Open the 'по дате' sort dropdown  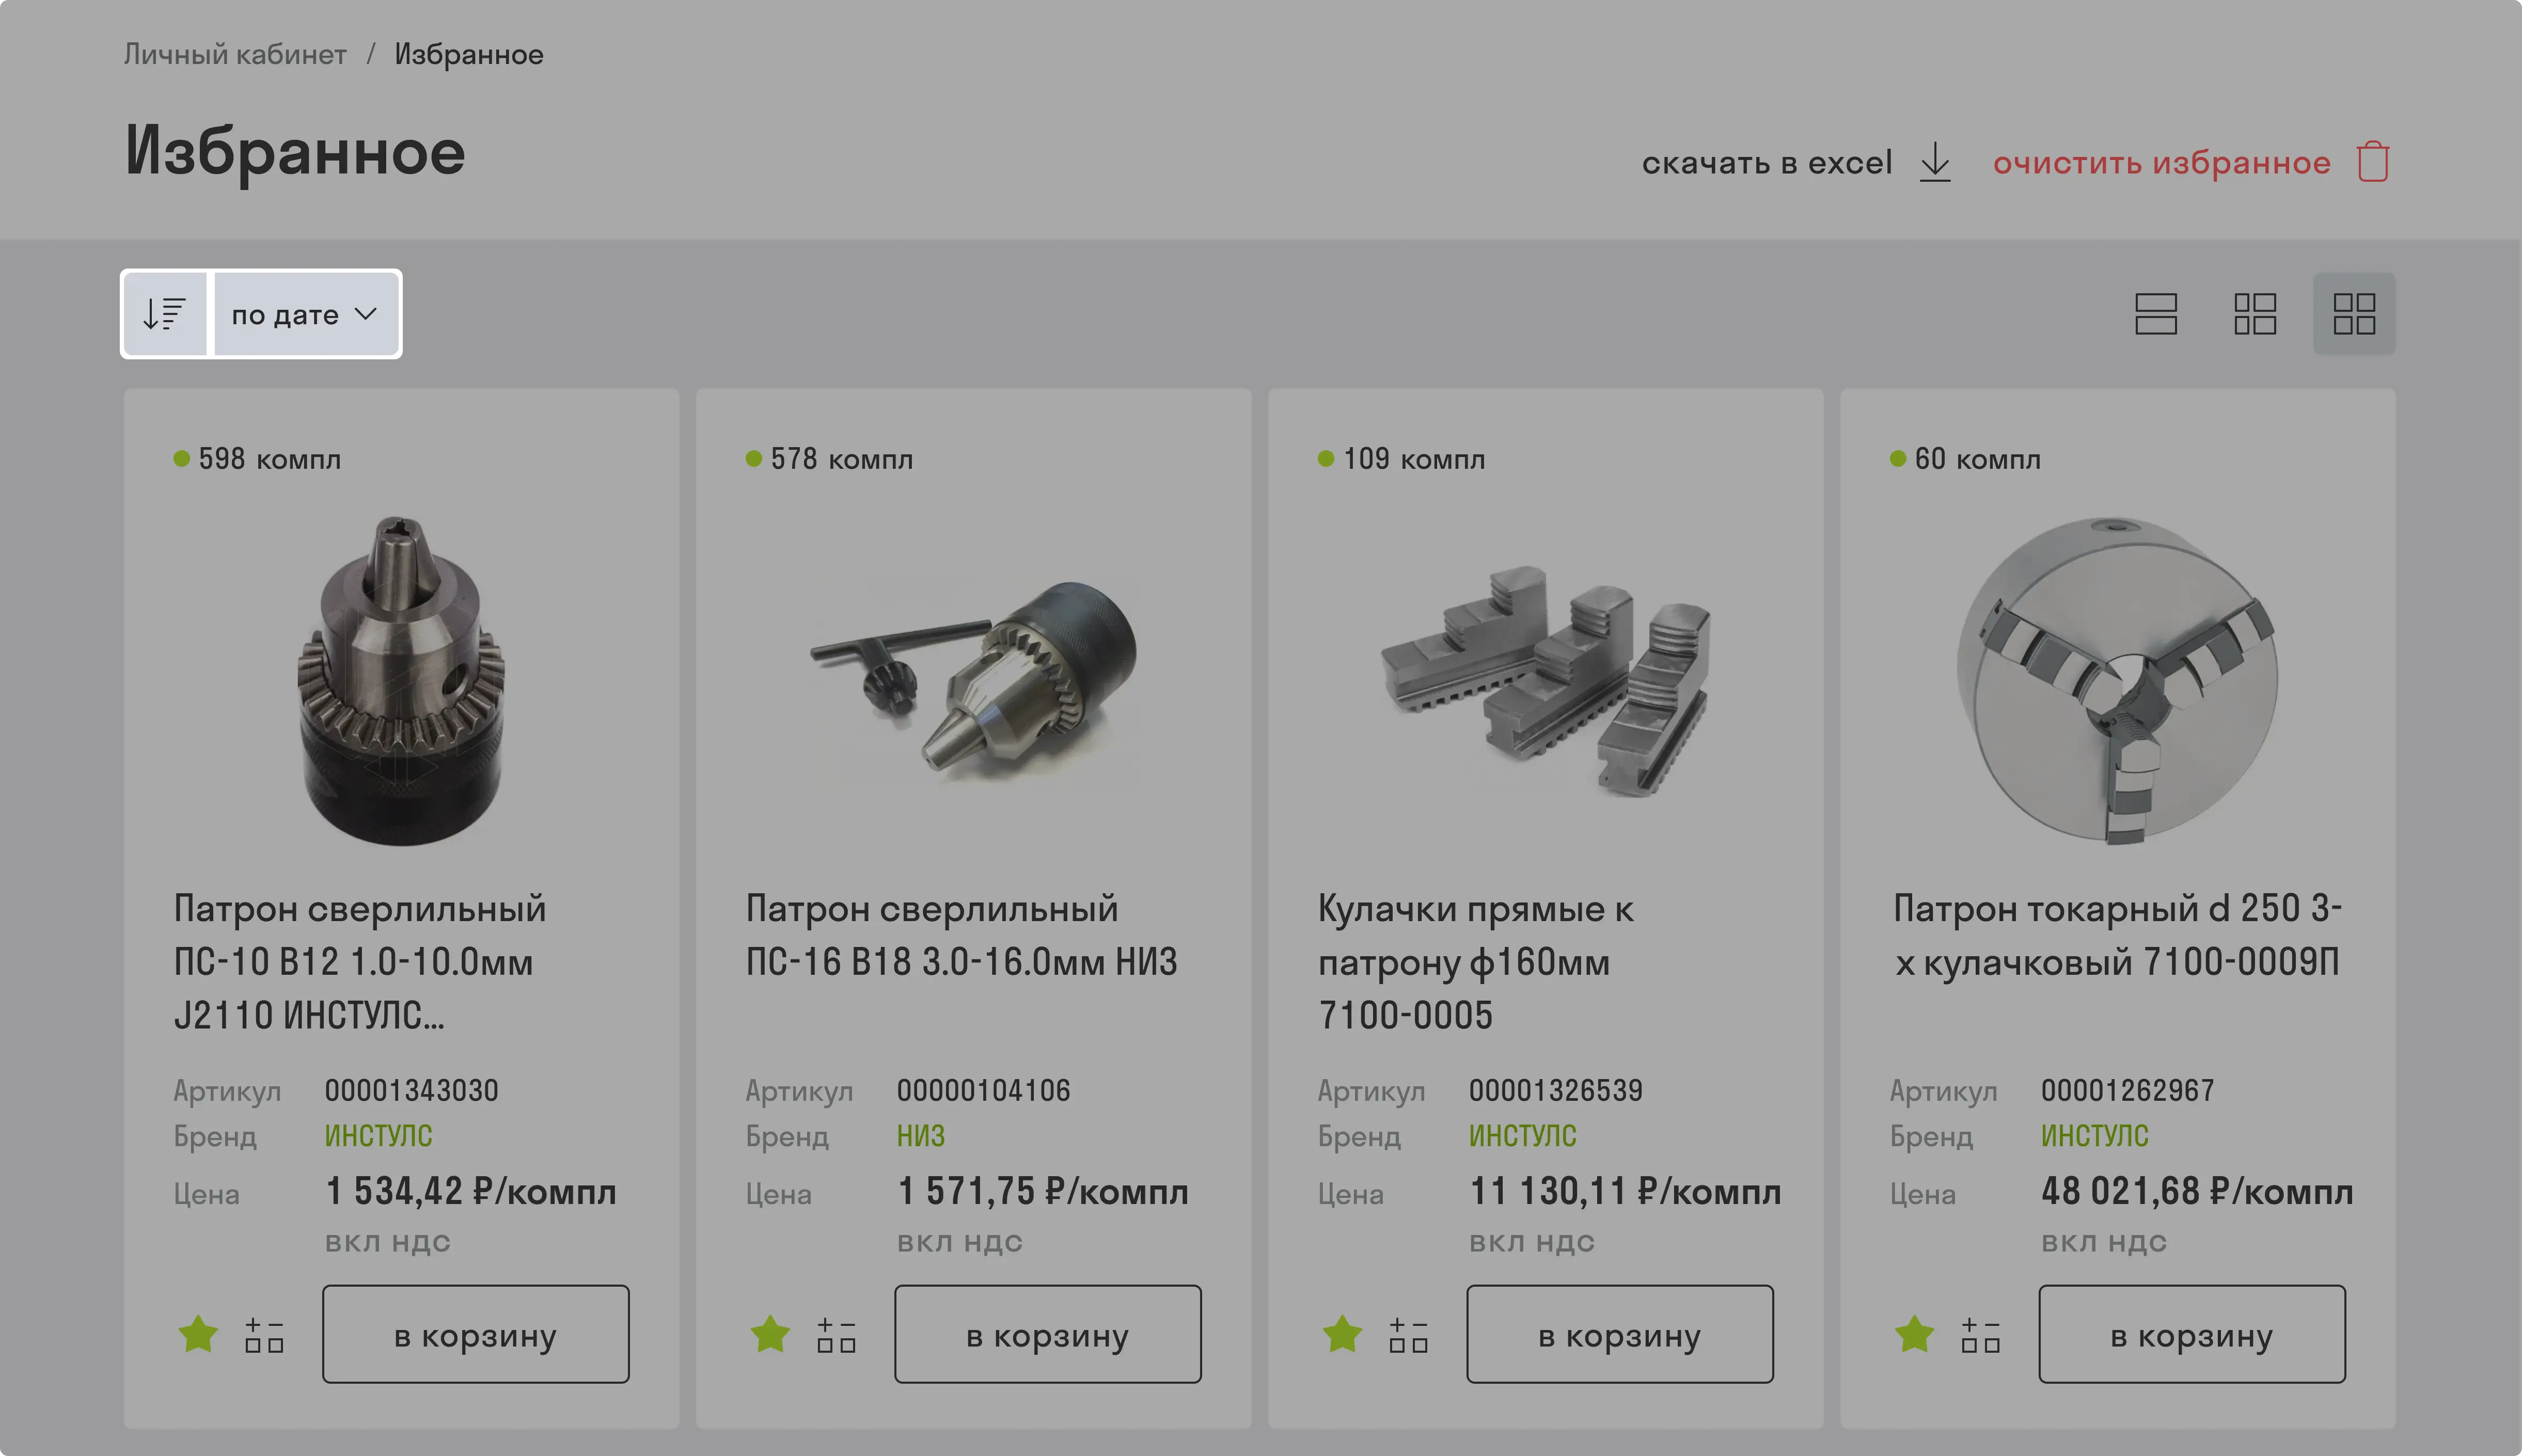click(306, 314)
